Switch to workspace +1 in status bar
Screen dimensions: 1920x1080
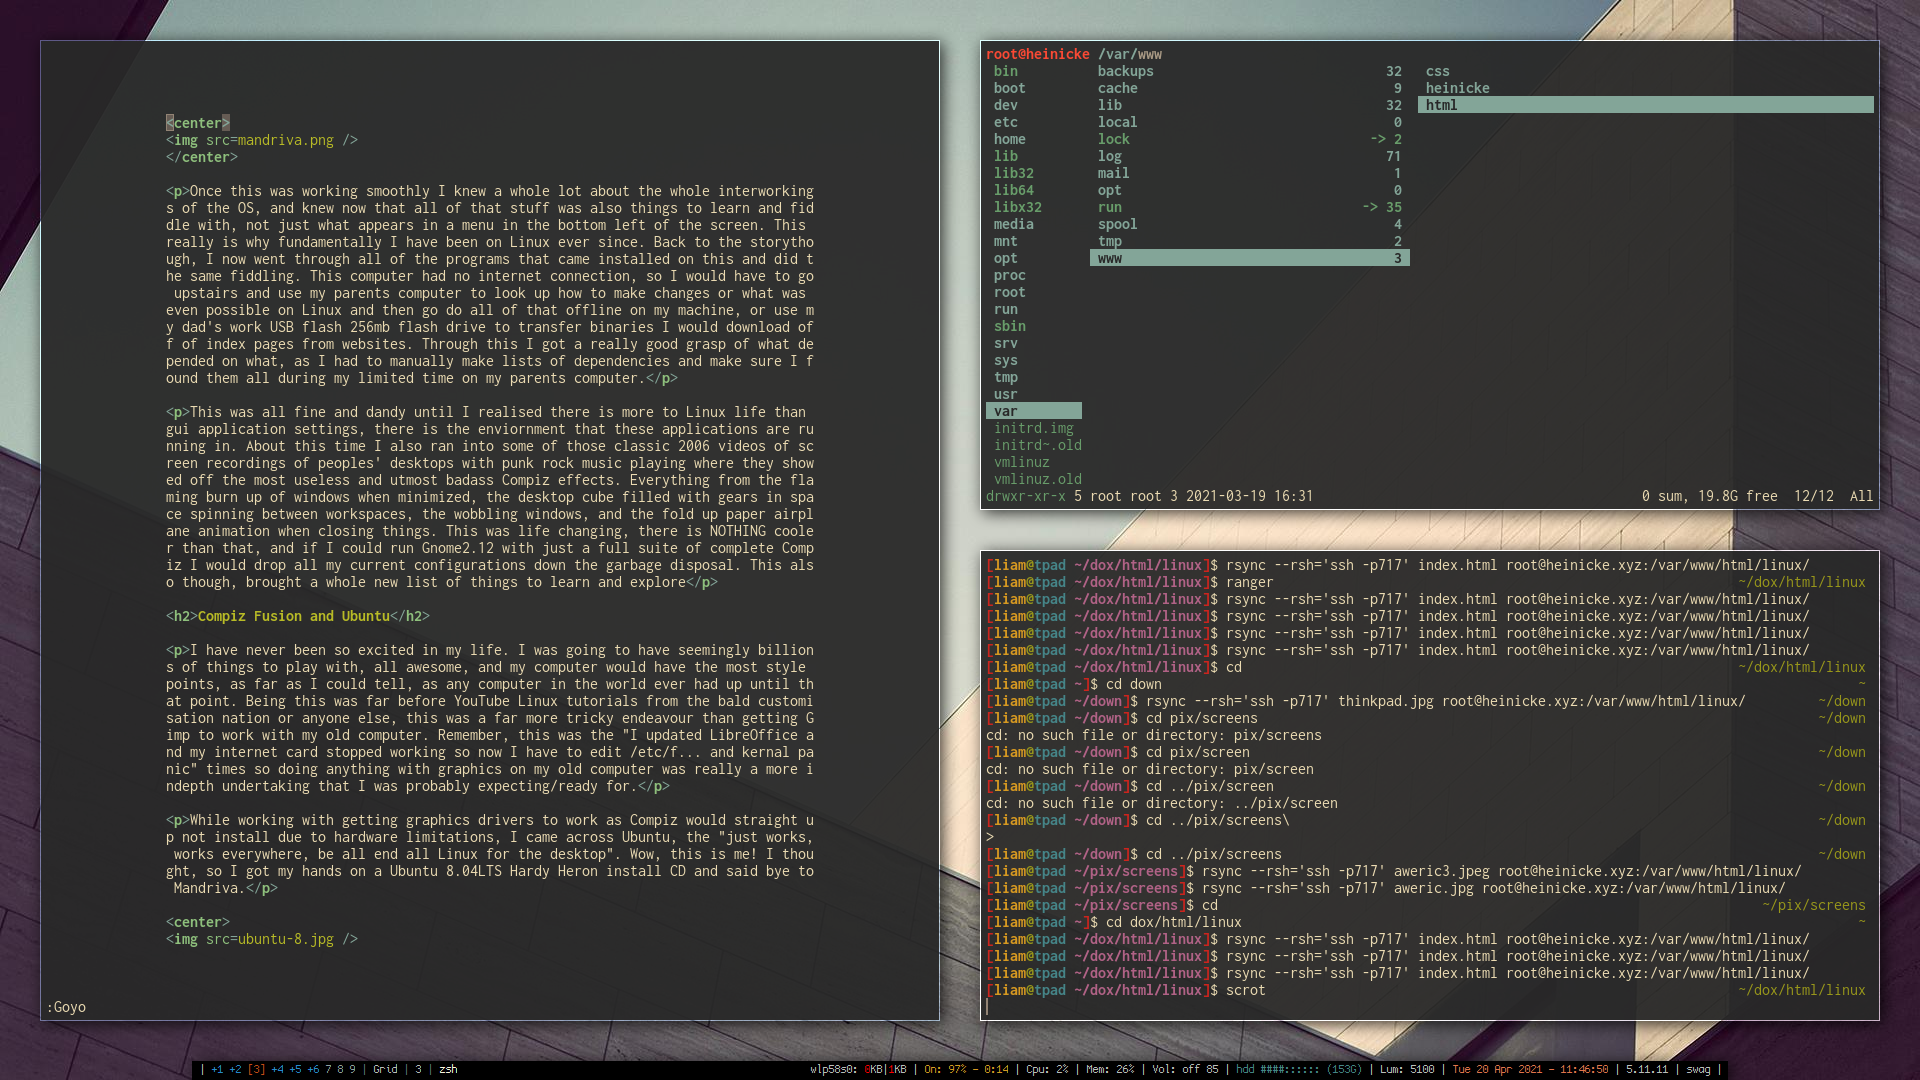[x=217, y=1069]
